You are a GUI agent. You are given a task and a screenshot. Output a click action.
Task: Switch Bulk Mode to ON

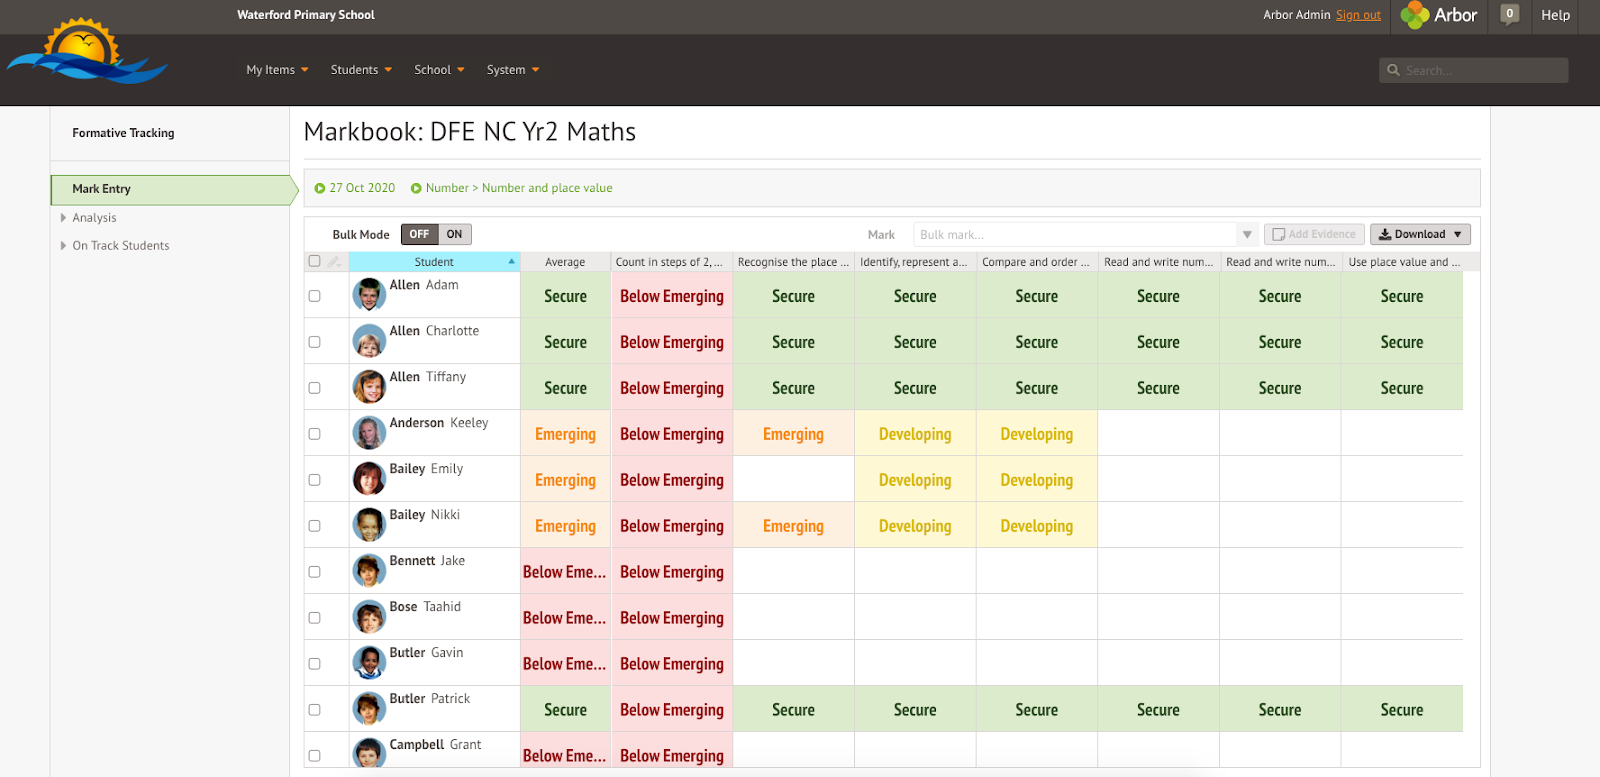(x=454, y=234)
